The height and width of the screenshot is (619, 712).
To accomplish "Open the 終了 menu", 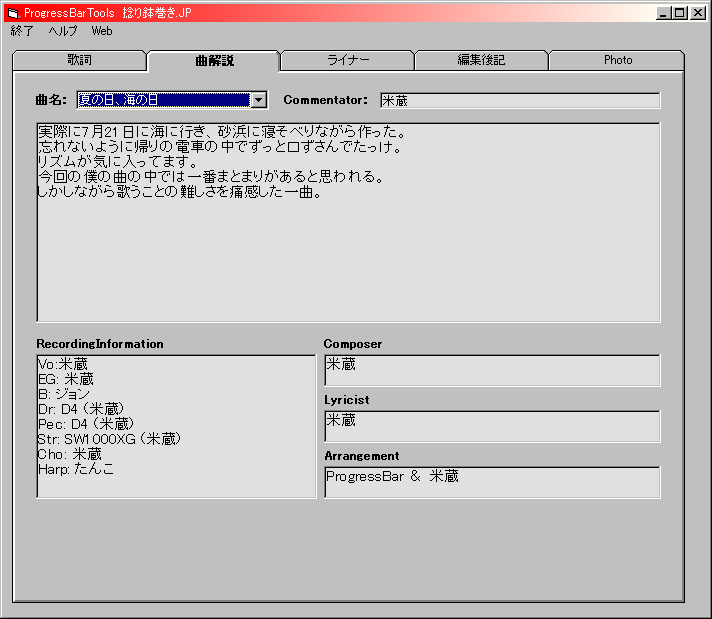I will pos(22,31).
